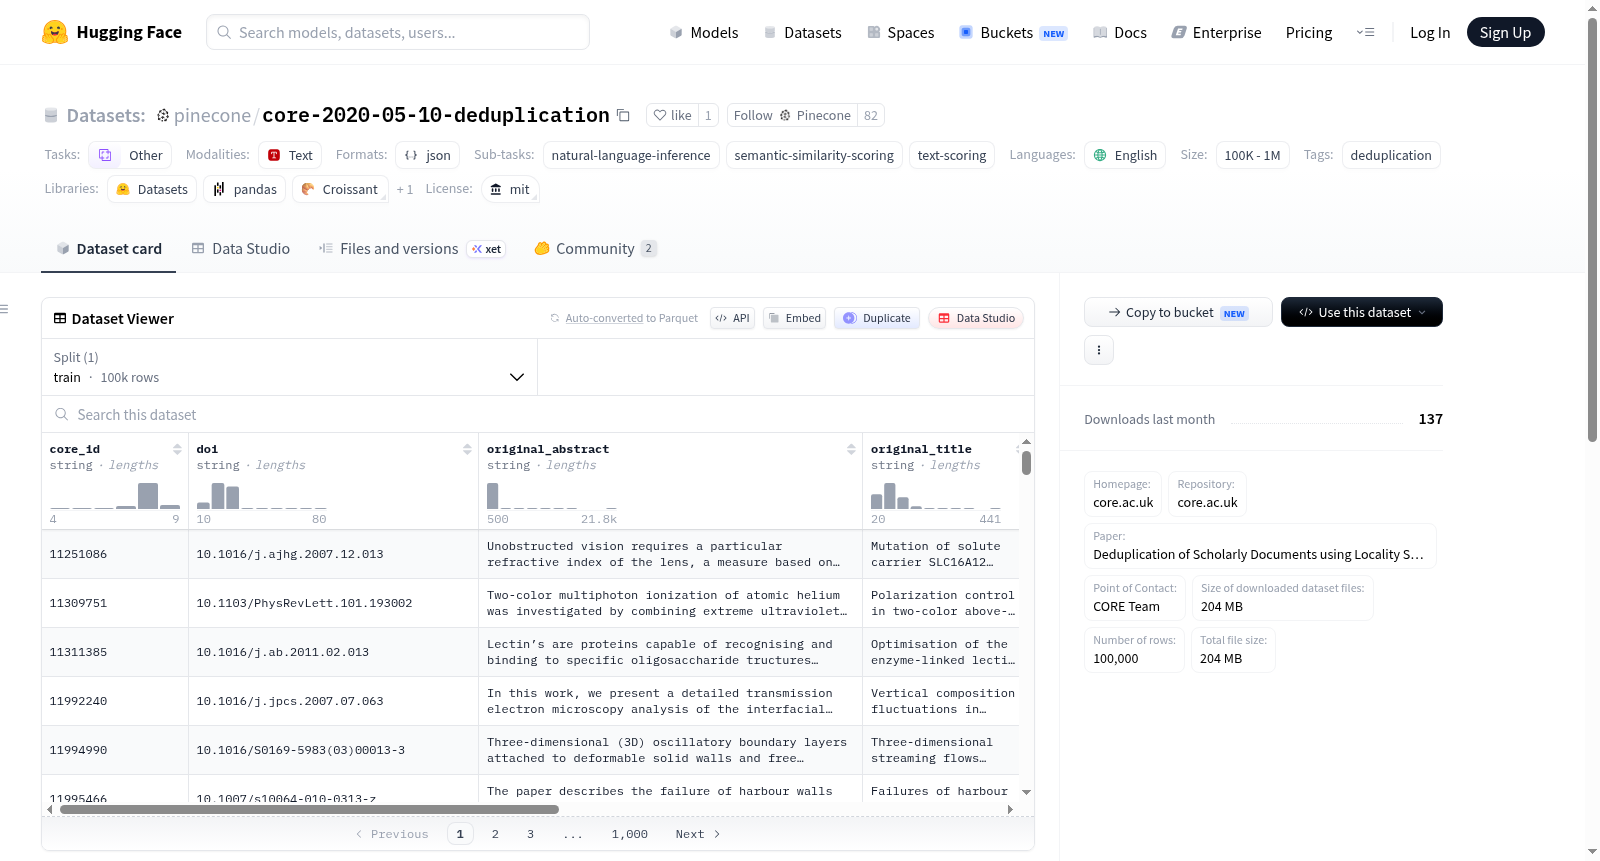
Task: Click the English language tag
Action: 1125,155
